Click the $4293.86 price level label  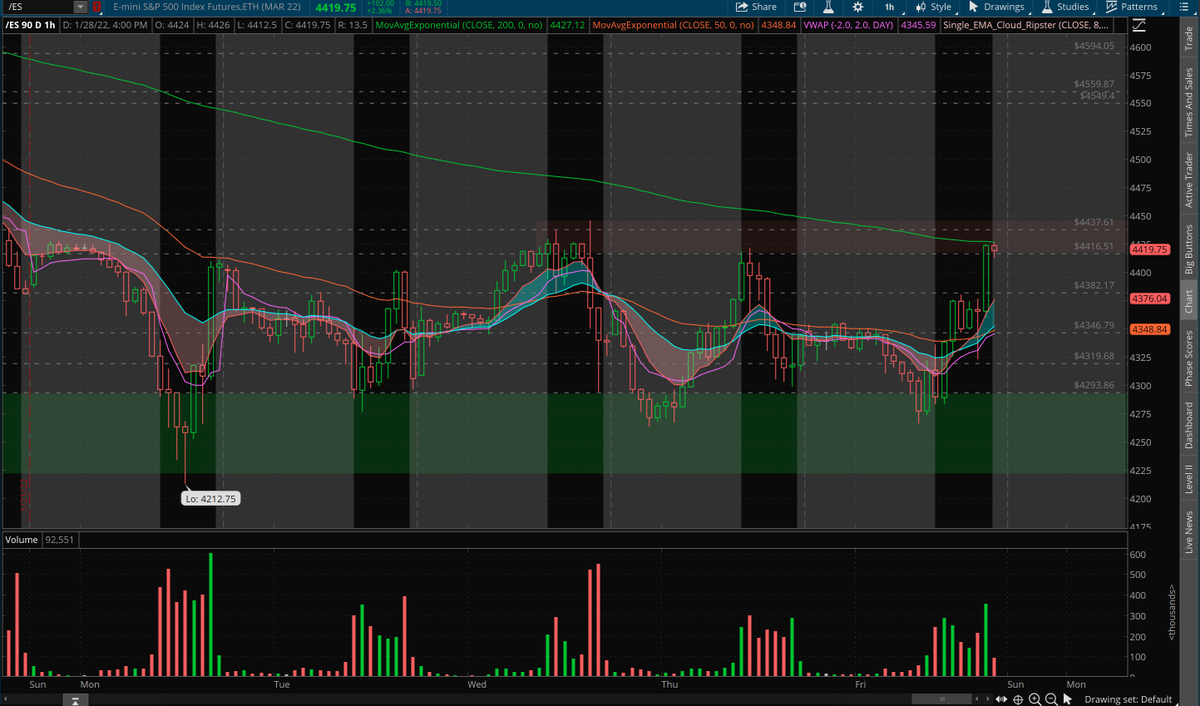coord(1093,384)
